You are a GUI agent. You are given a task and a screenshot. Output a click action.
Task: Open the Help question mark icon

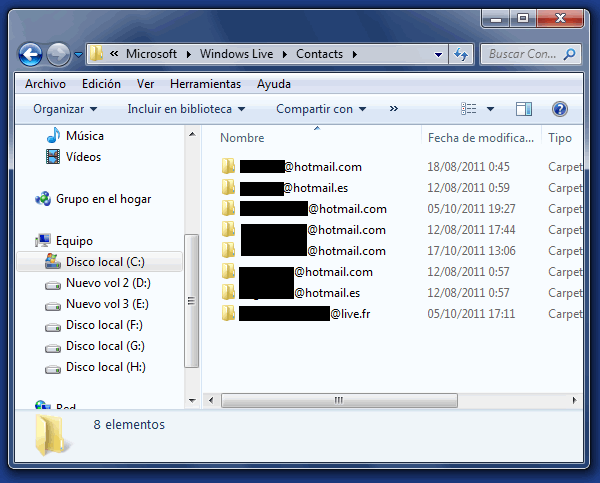click(x=560, y=109)
